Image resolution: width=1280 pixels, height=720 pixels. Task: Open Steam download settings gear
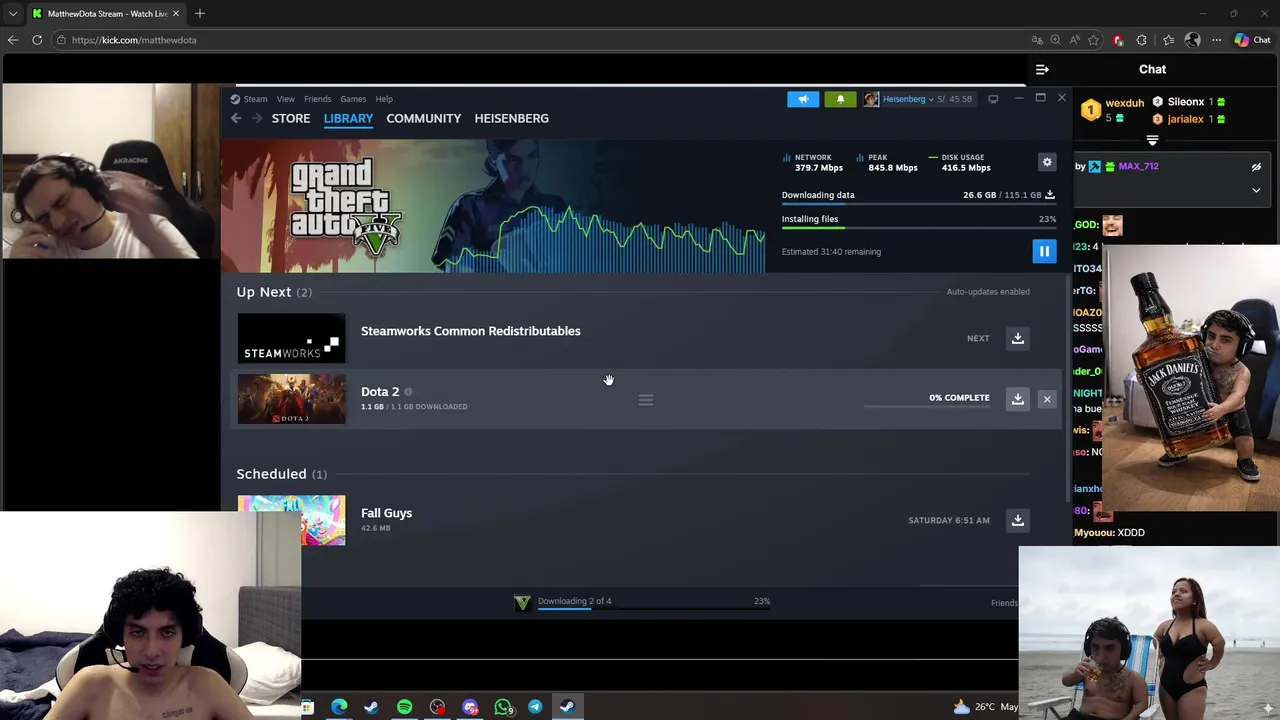click(1047, 162)
